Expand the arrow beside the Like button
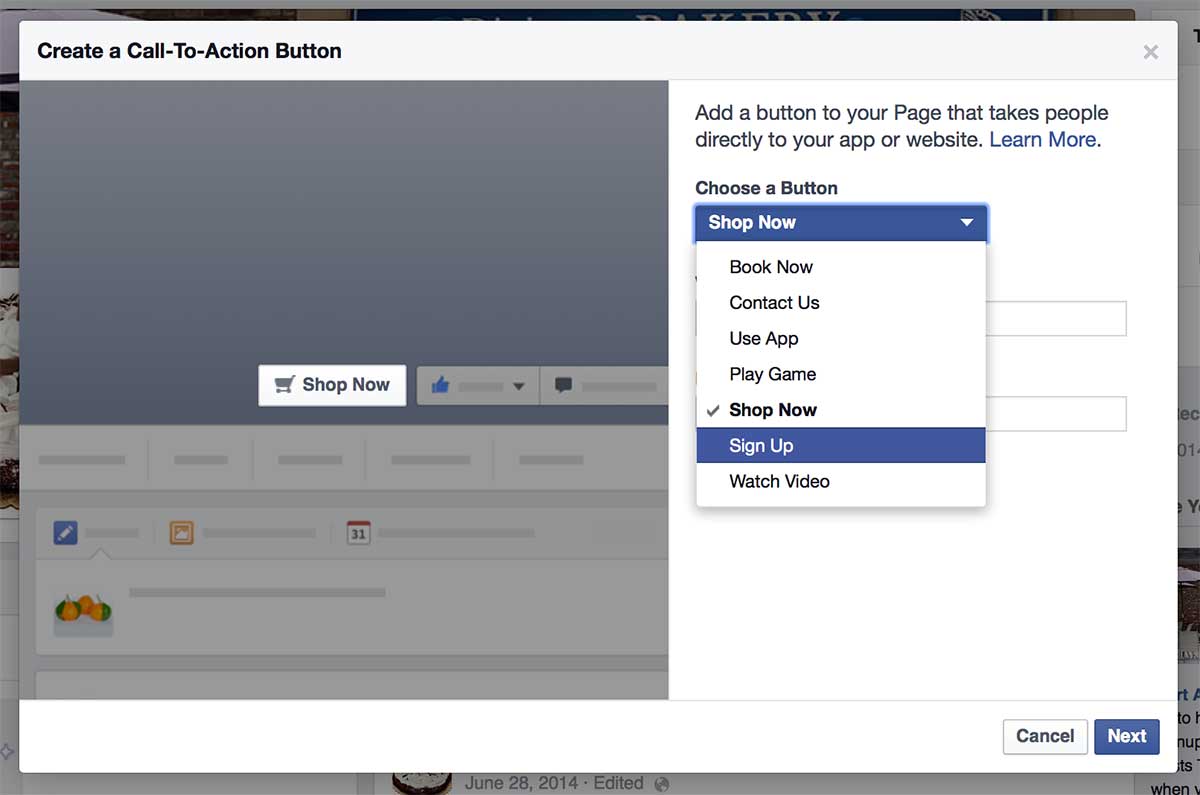The height and width of the screenshot is (795, 1200). point(518,387)
